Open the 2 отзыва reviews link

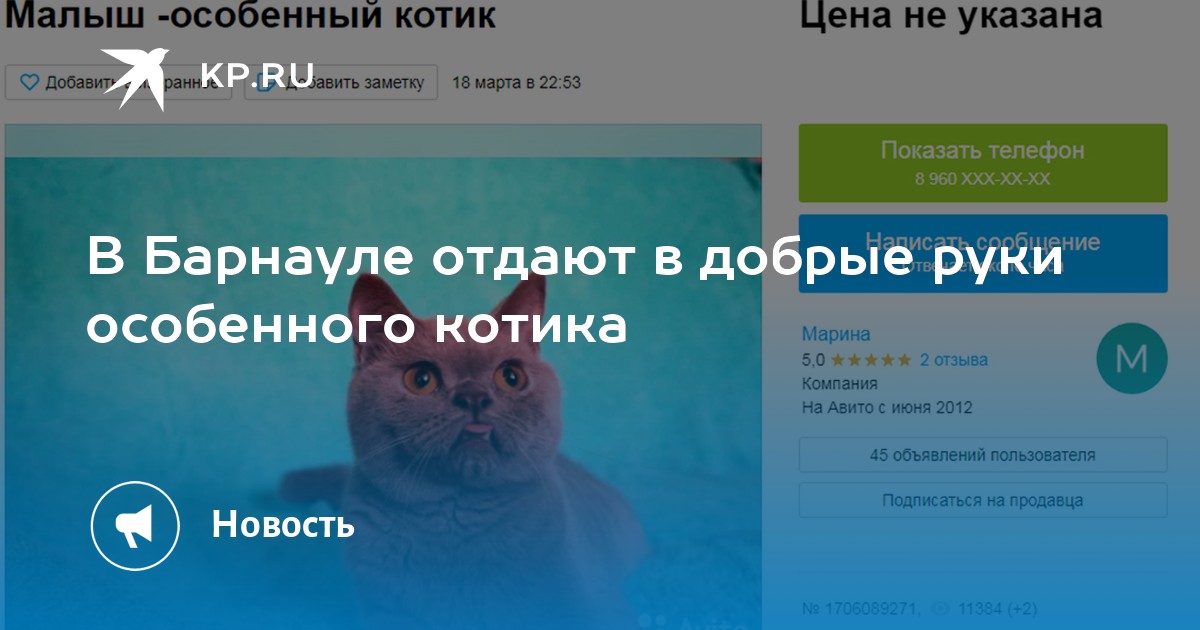pos(954,360)
